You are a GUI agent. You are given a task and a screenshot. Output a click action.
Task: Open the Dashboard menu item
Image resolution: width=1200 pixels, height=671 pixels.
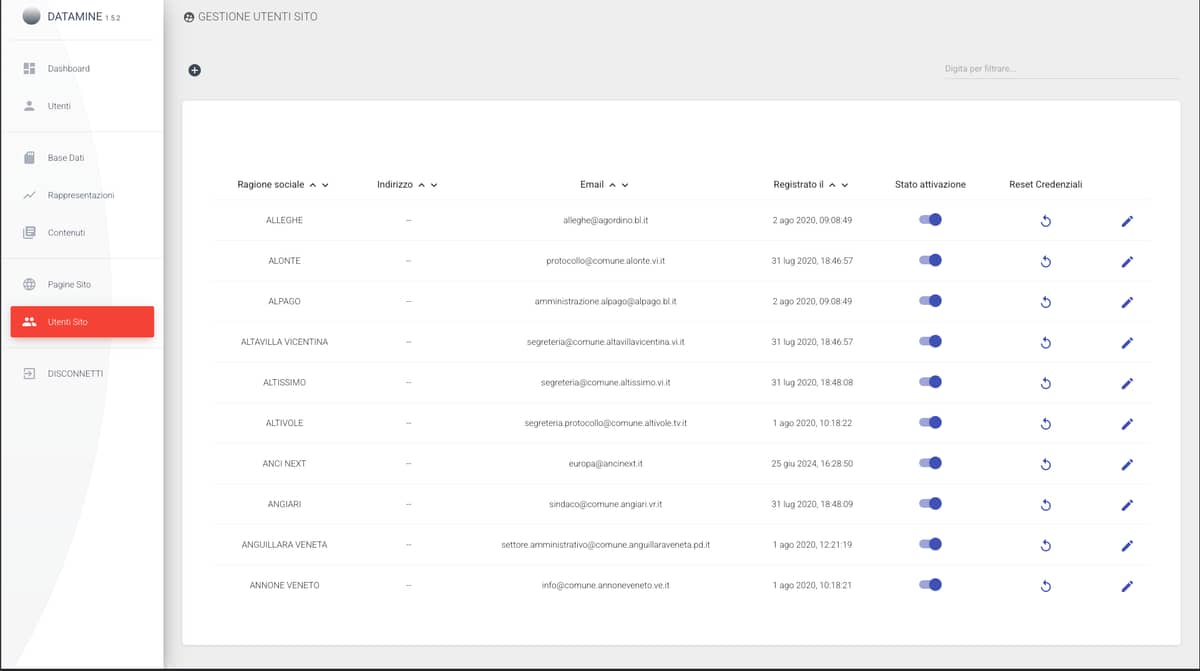[82, 68]
